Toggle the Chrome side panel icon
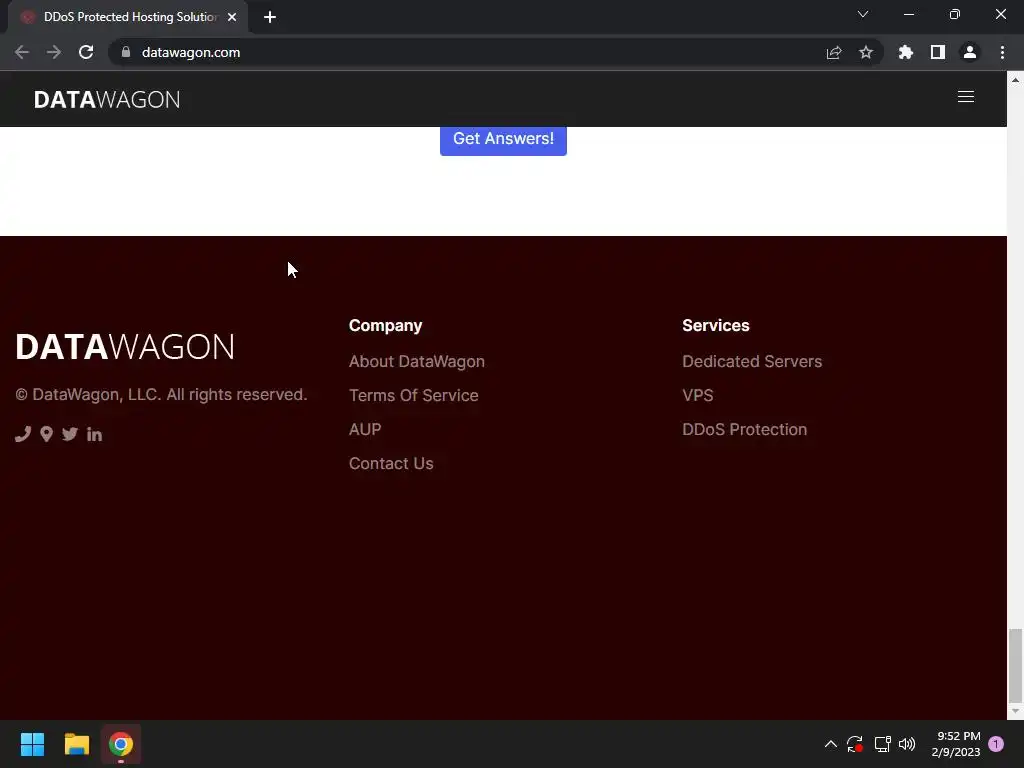Image resolution: width=1024 pixels, height=768 pixels. point(938,52)
